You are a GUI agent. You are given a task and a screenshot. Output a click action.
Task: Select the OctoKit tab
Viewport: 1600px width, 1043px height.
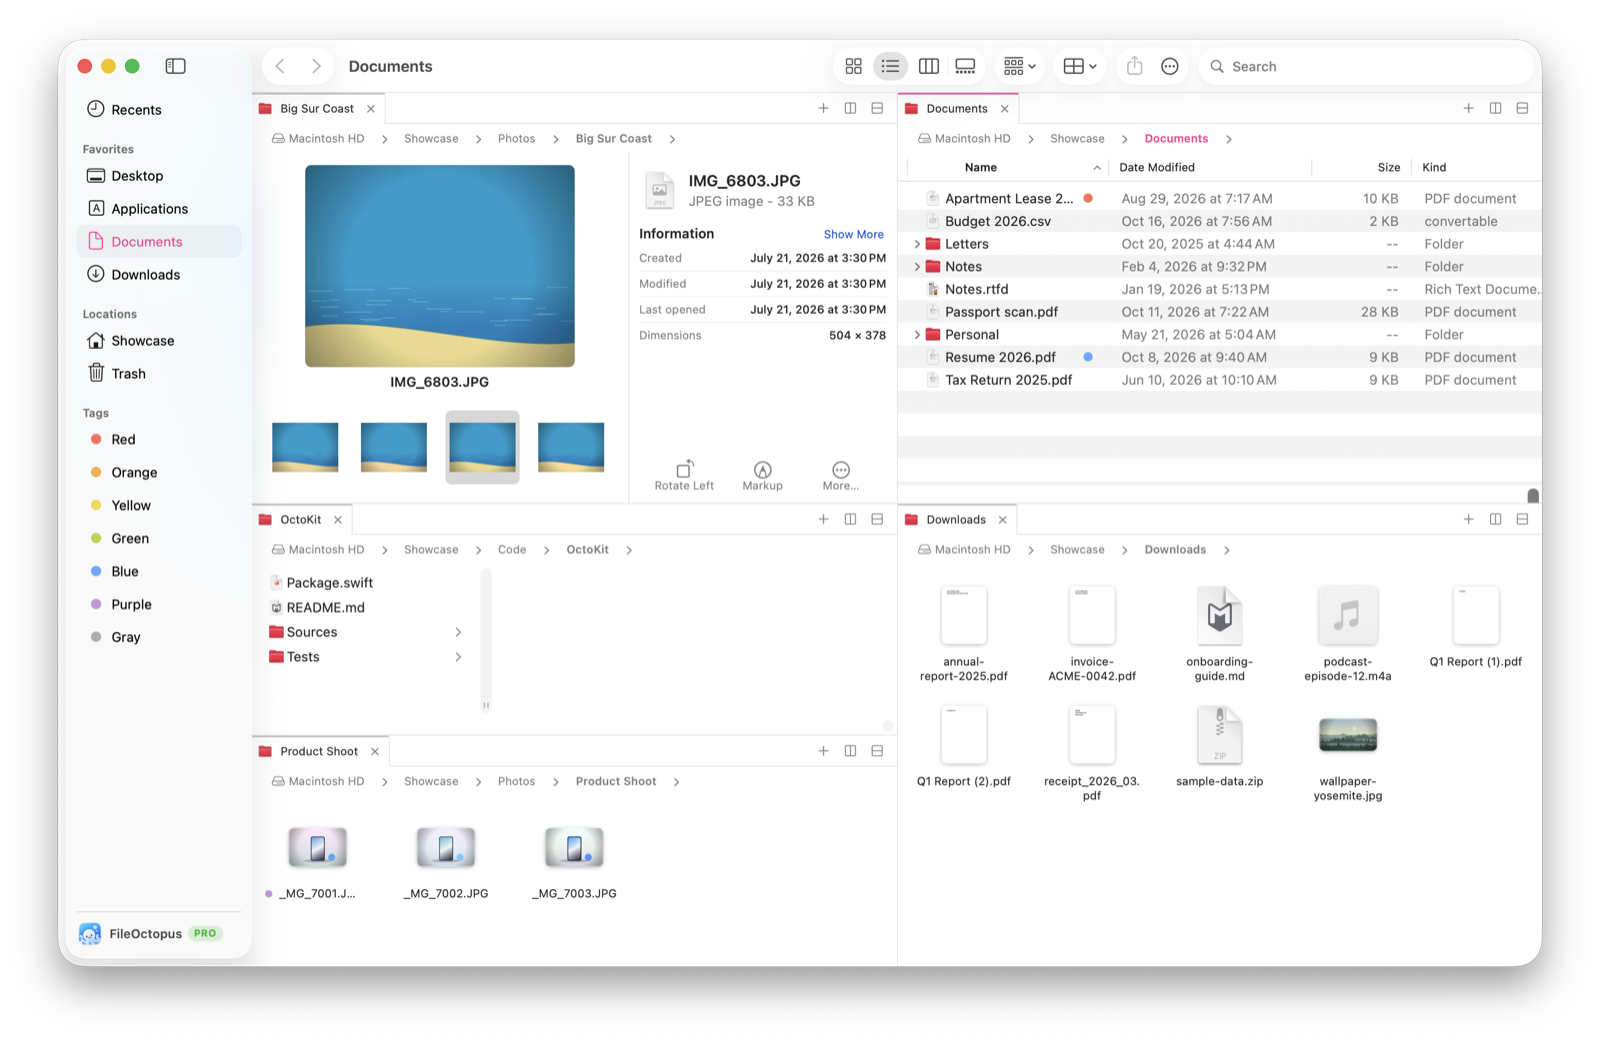300,519
